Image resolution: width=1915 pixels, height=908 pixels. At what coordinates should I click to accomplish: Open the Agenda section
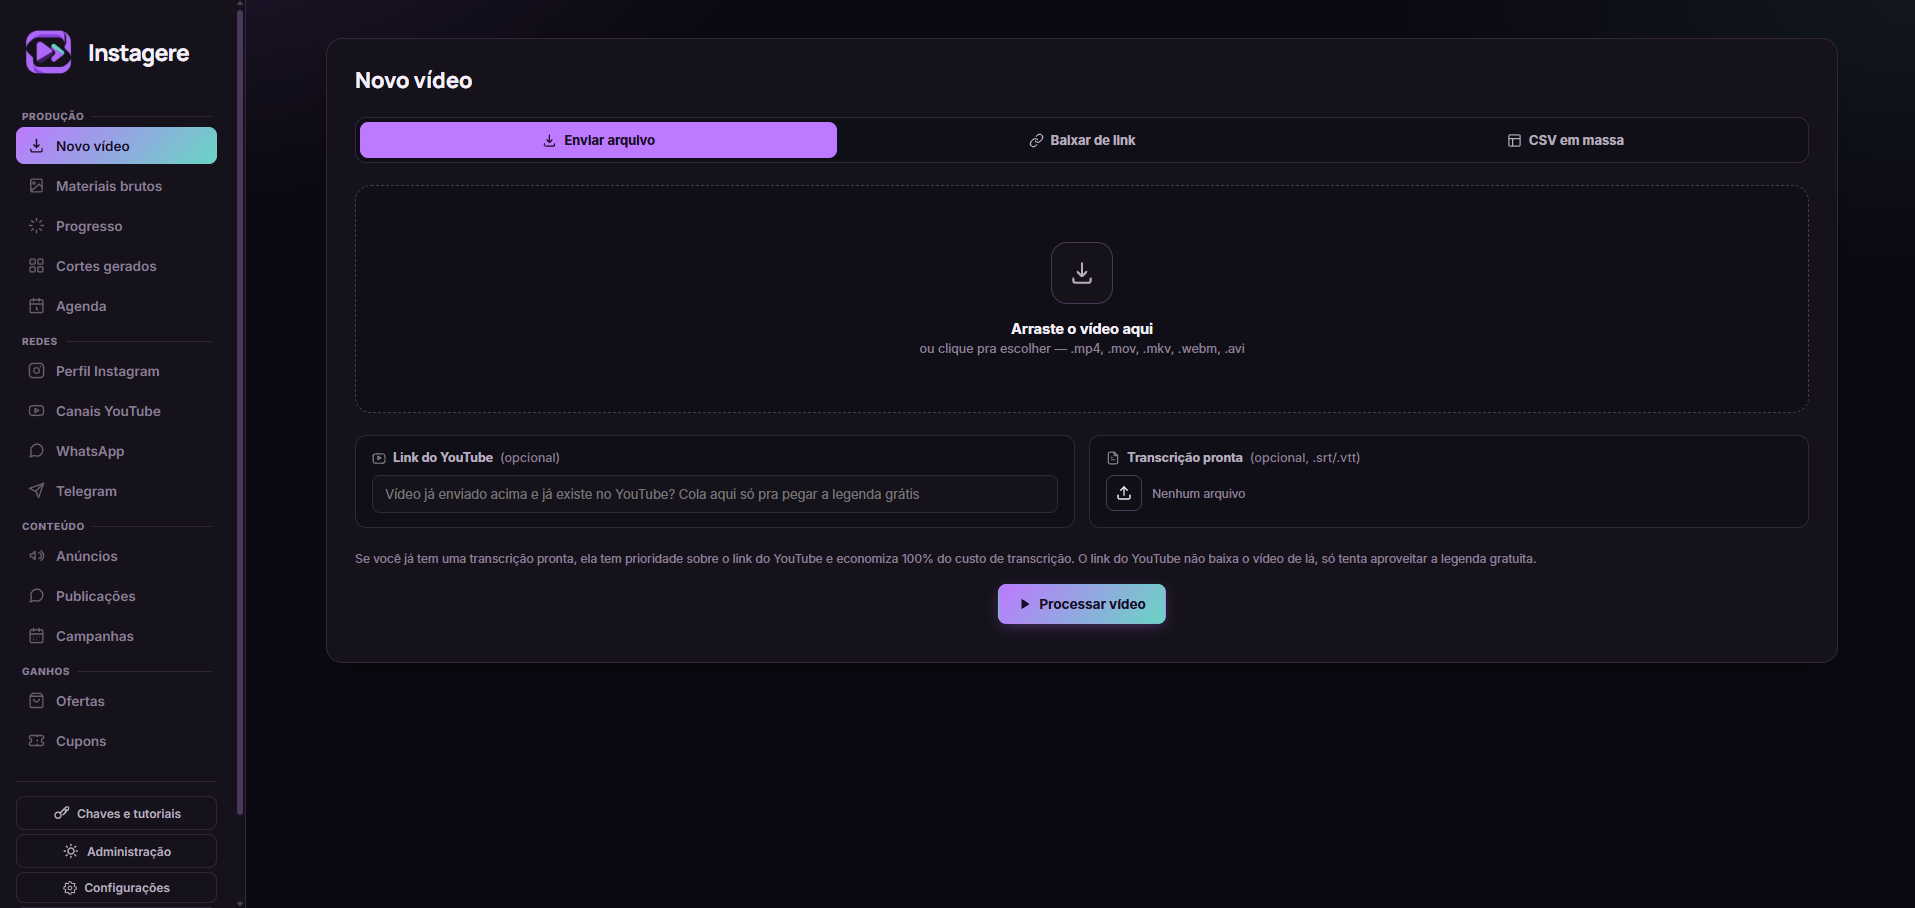(116, 306)
